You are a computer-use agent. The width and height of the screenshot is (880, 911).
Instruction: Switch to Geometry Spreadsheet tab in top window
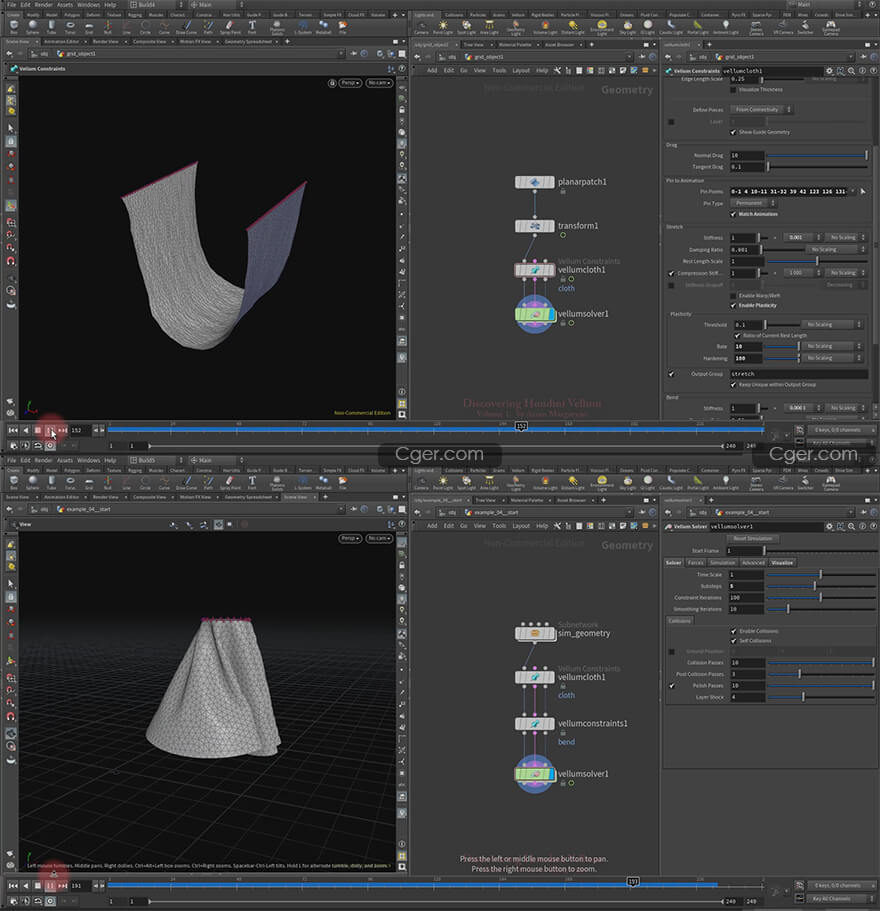click(x=248, y=42)
